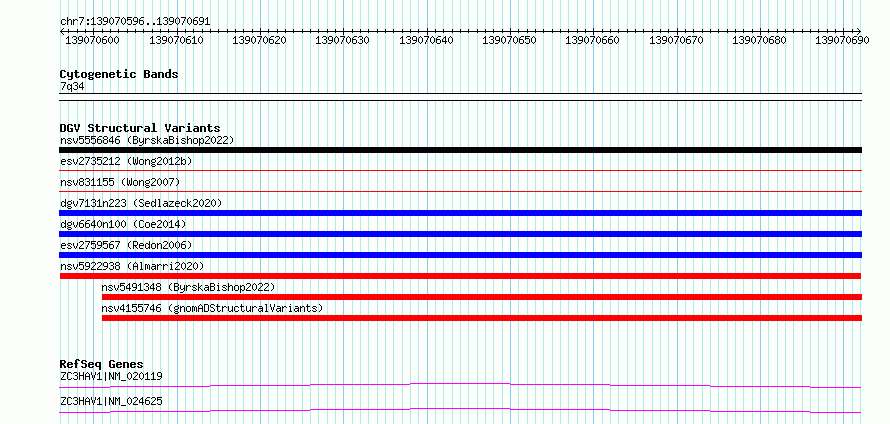Click the right arrowhead of the ruler
The height and width of the screenshot is (424, 890).
click(858, 31)
